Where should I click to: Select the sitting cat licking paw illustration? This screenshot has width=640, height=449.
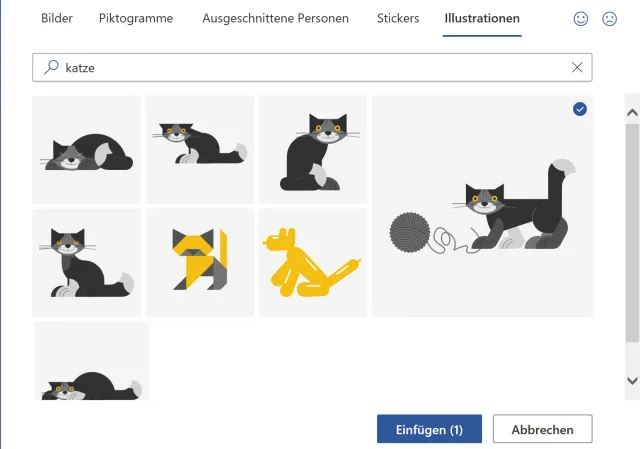pyautogui.click(x=313, y=149)
